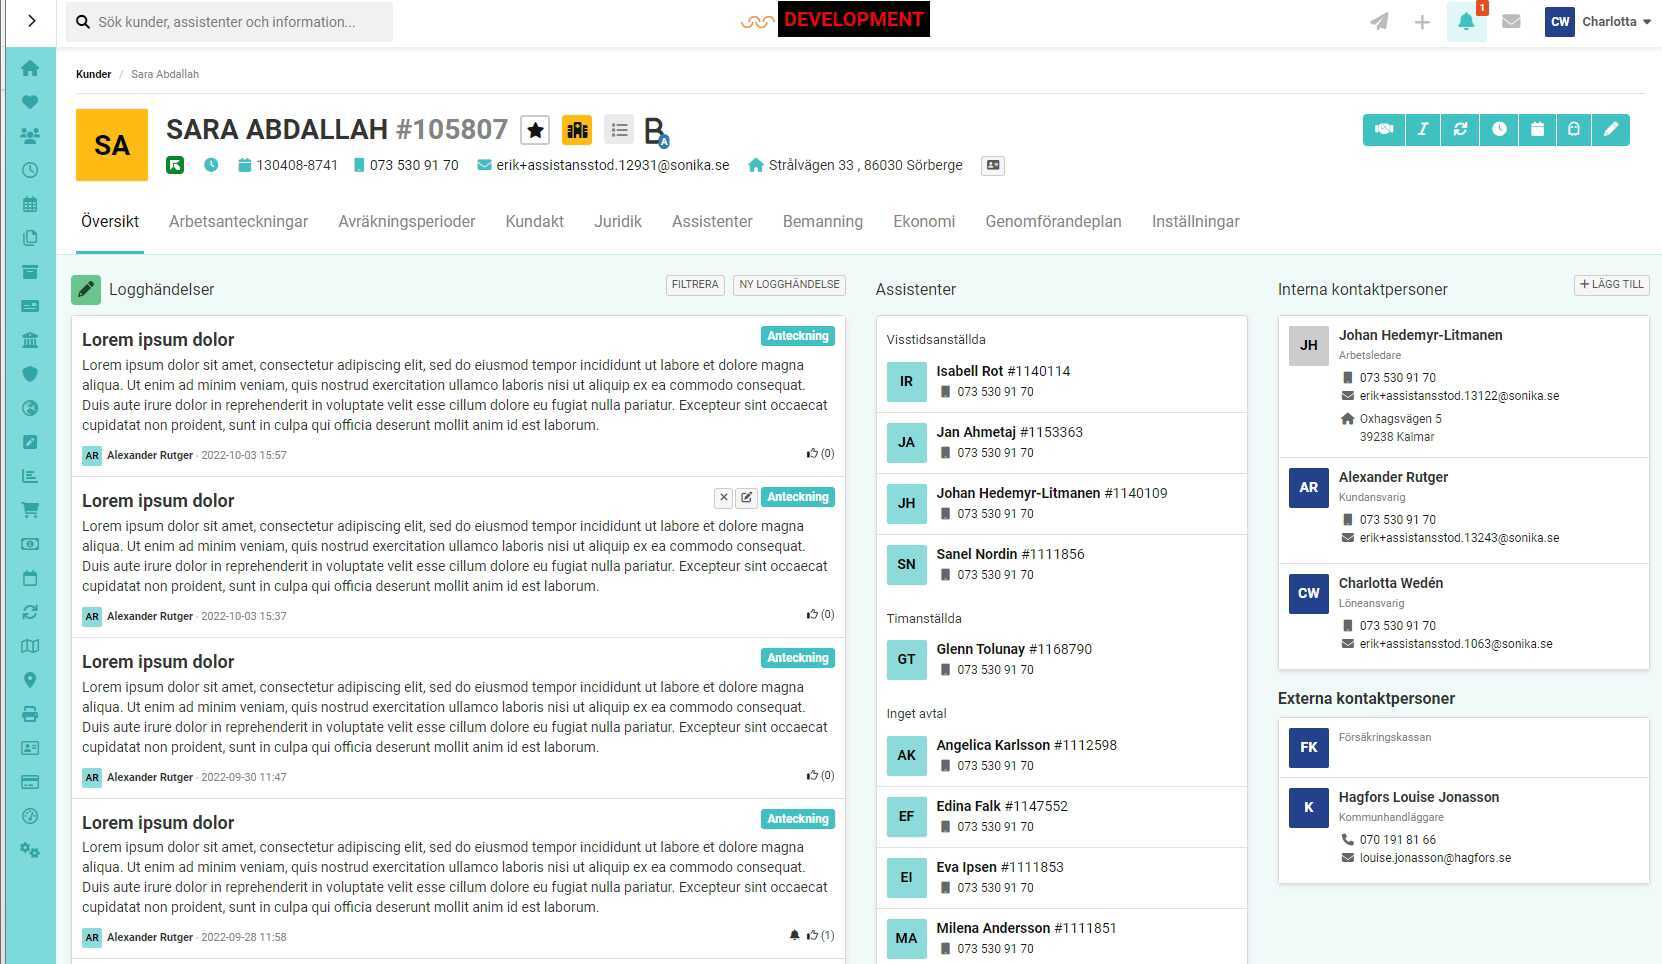Open assistant Jan Ahmetaj #1153363
The image size is (1662, 964).
(x=1009, y=432)
